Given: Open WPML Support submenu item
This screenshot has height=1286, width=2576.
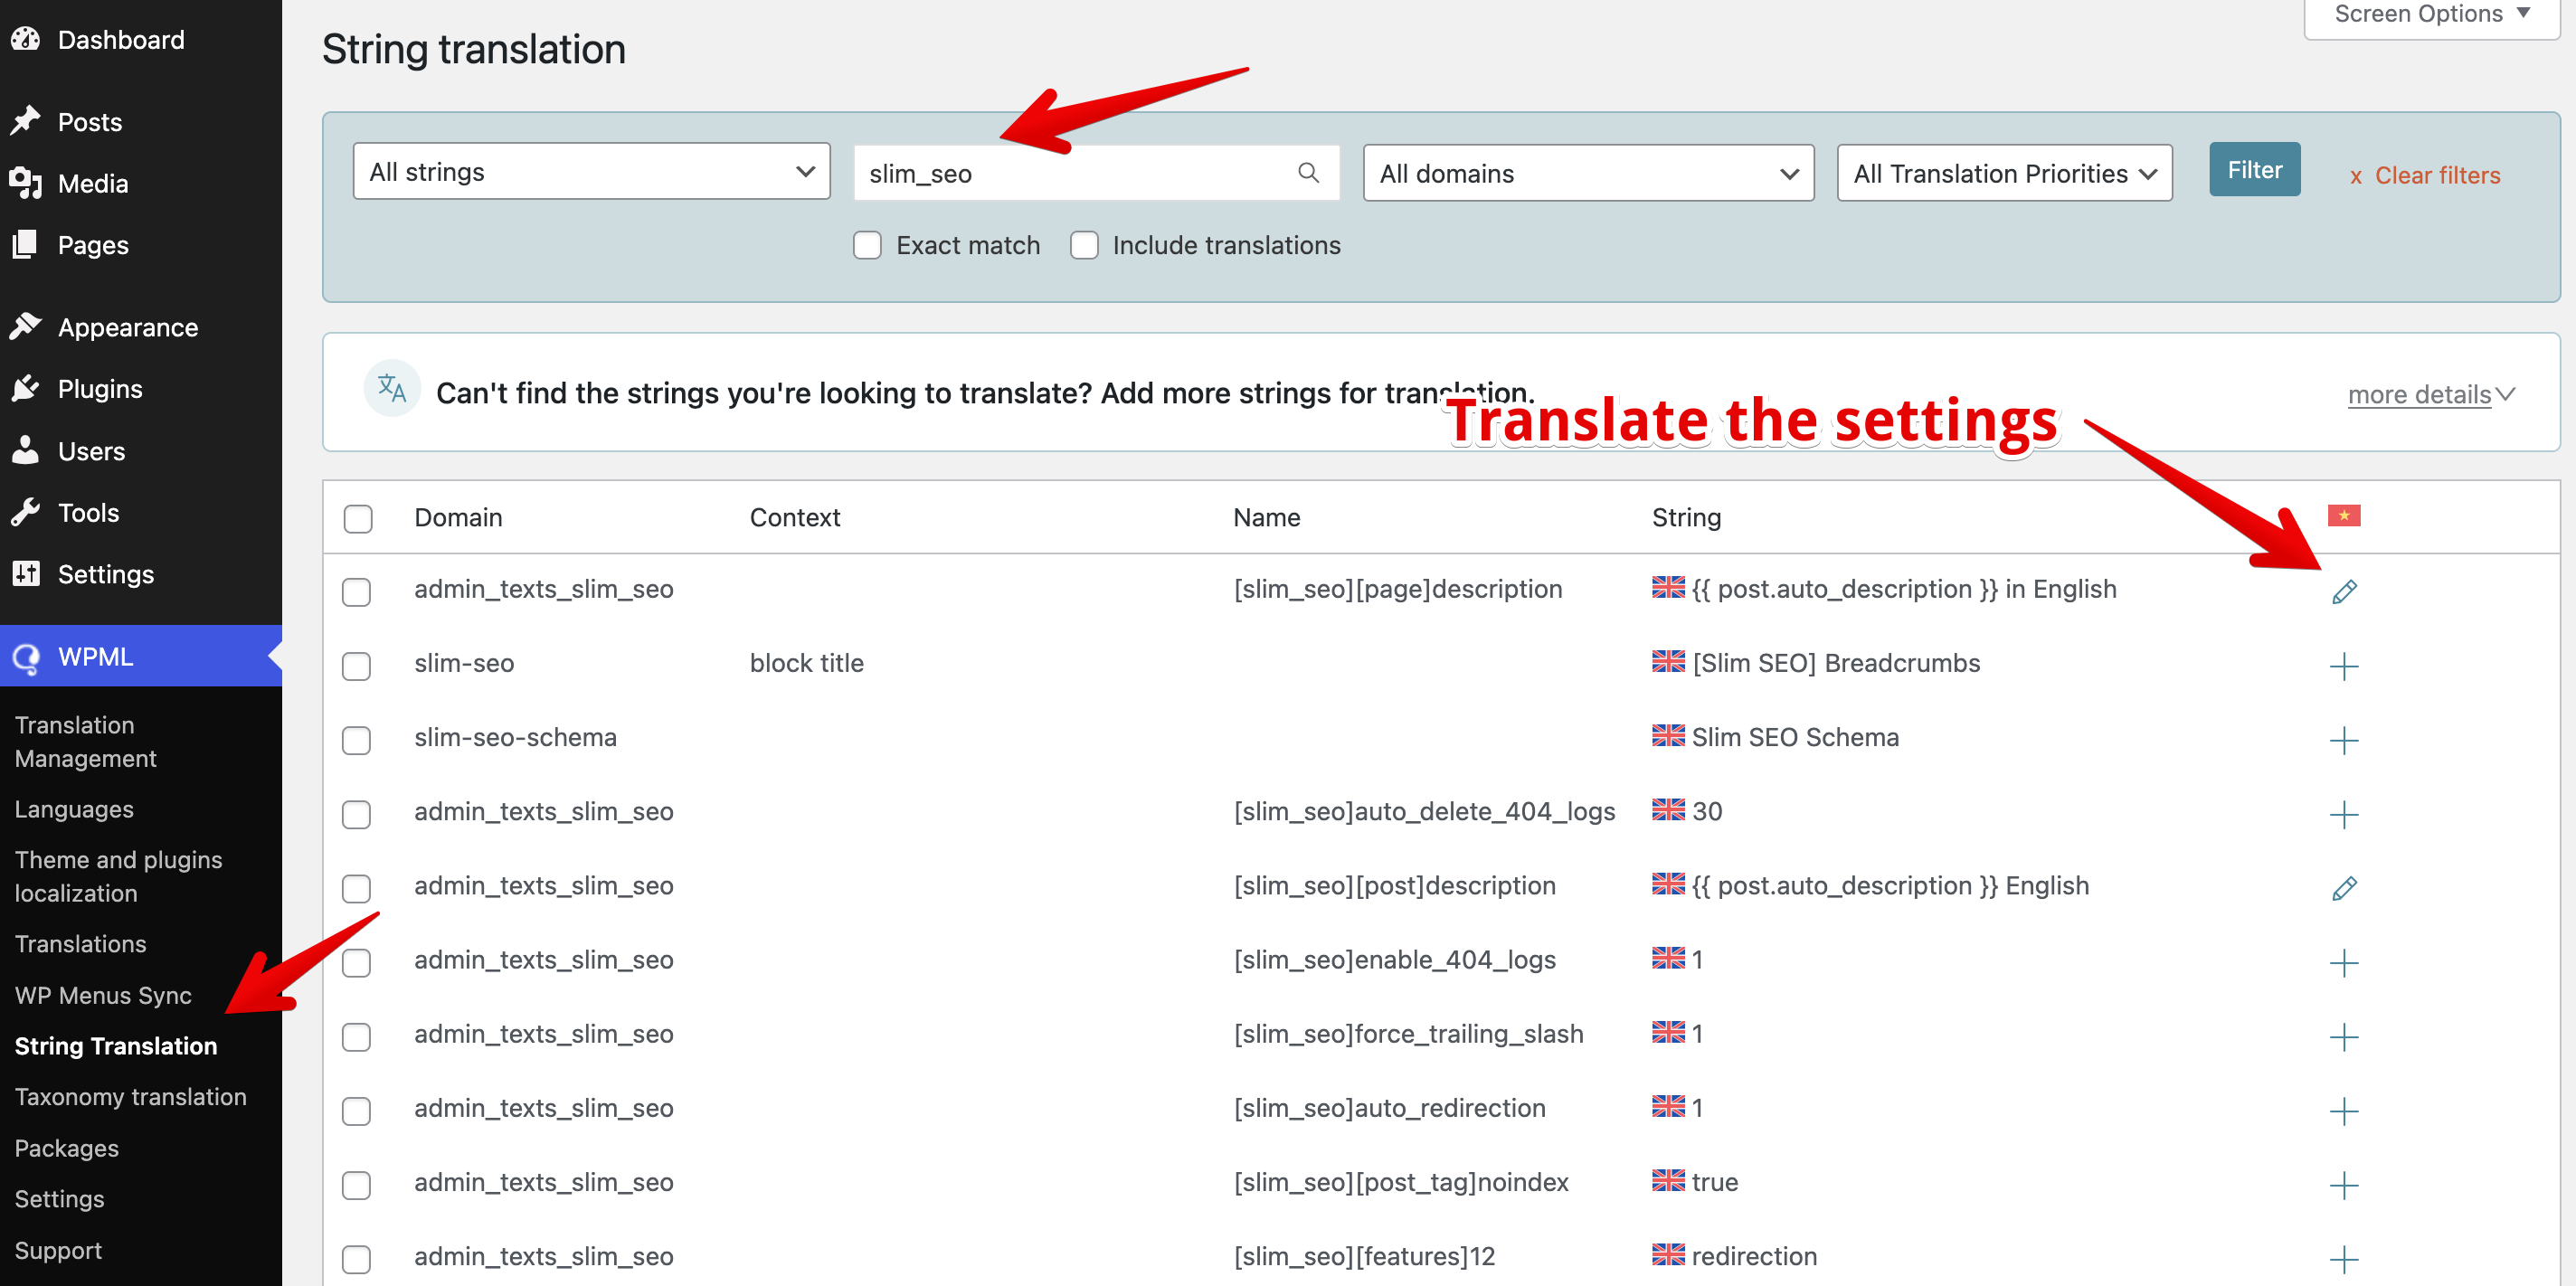Looking at the screenshot, I should (58, 1249).
